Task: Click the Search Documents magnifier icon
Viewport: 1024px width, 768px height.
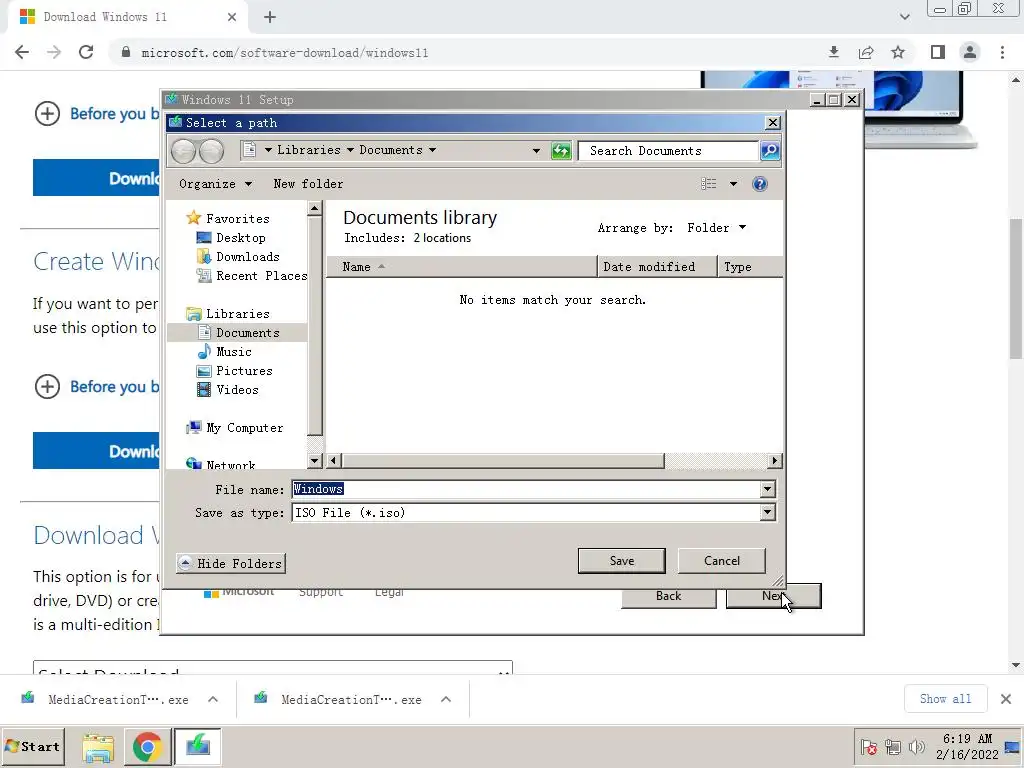Action: coord(770,151)
